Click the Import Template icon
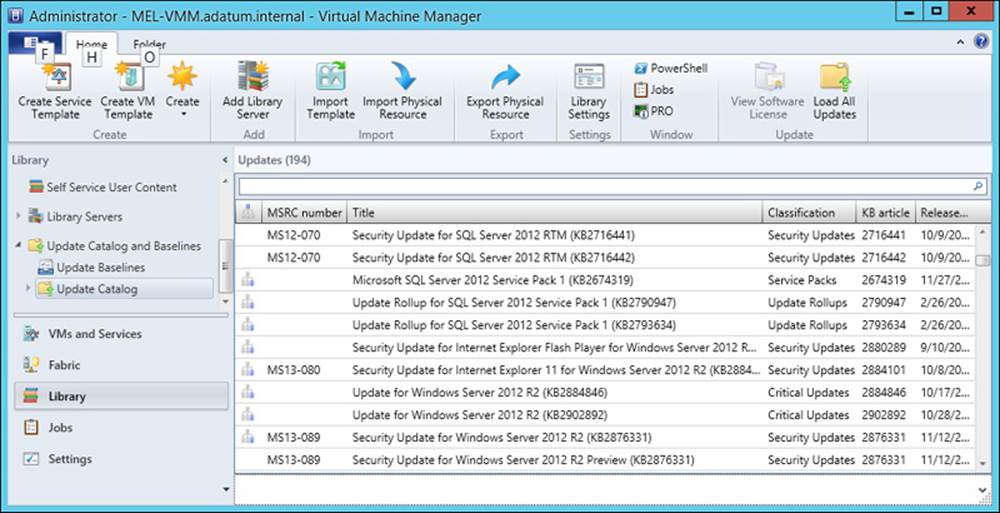Screen dimensions: 1000x513 point(330,76)
